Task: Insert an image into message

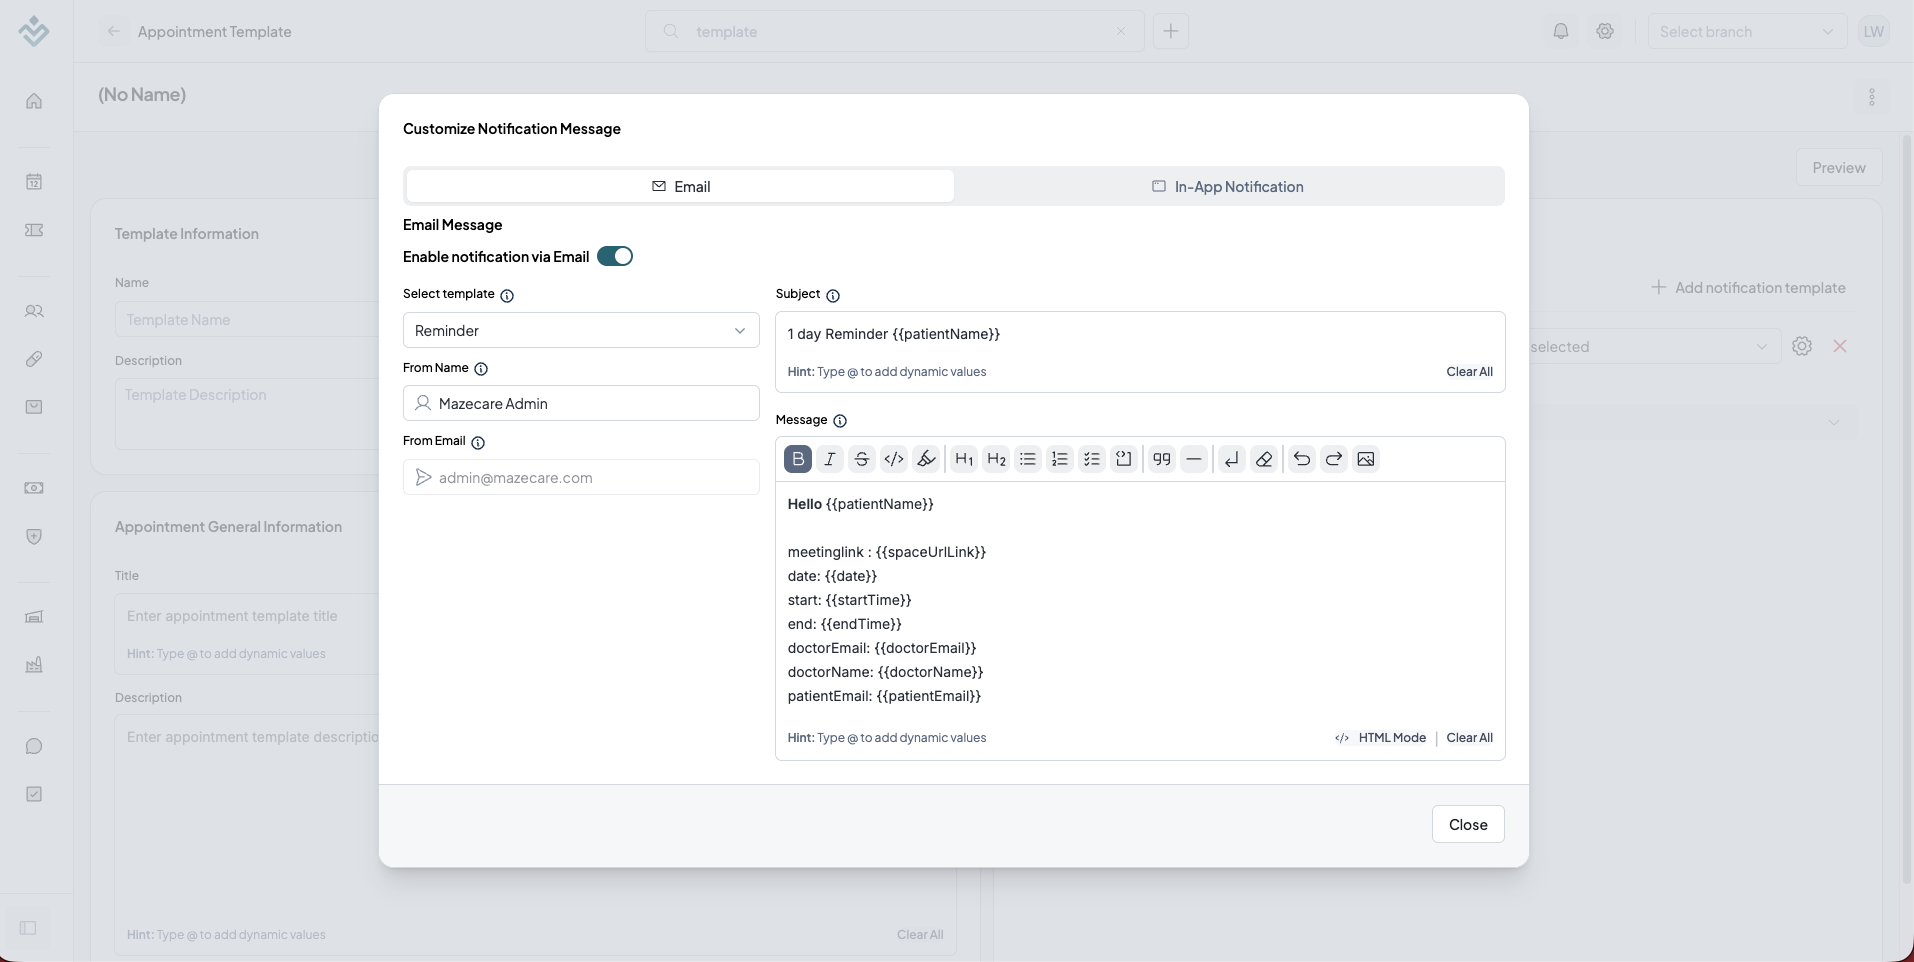Action: pos(1366,459)
